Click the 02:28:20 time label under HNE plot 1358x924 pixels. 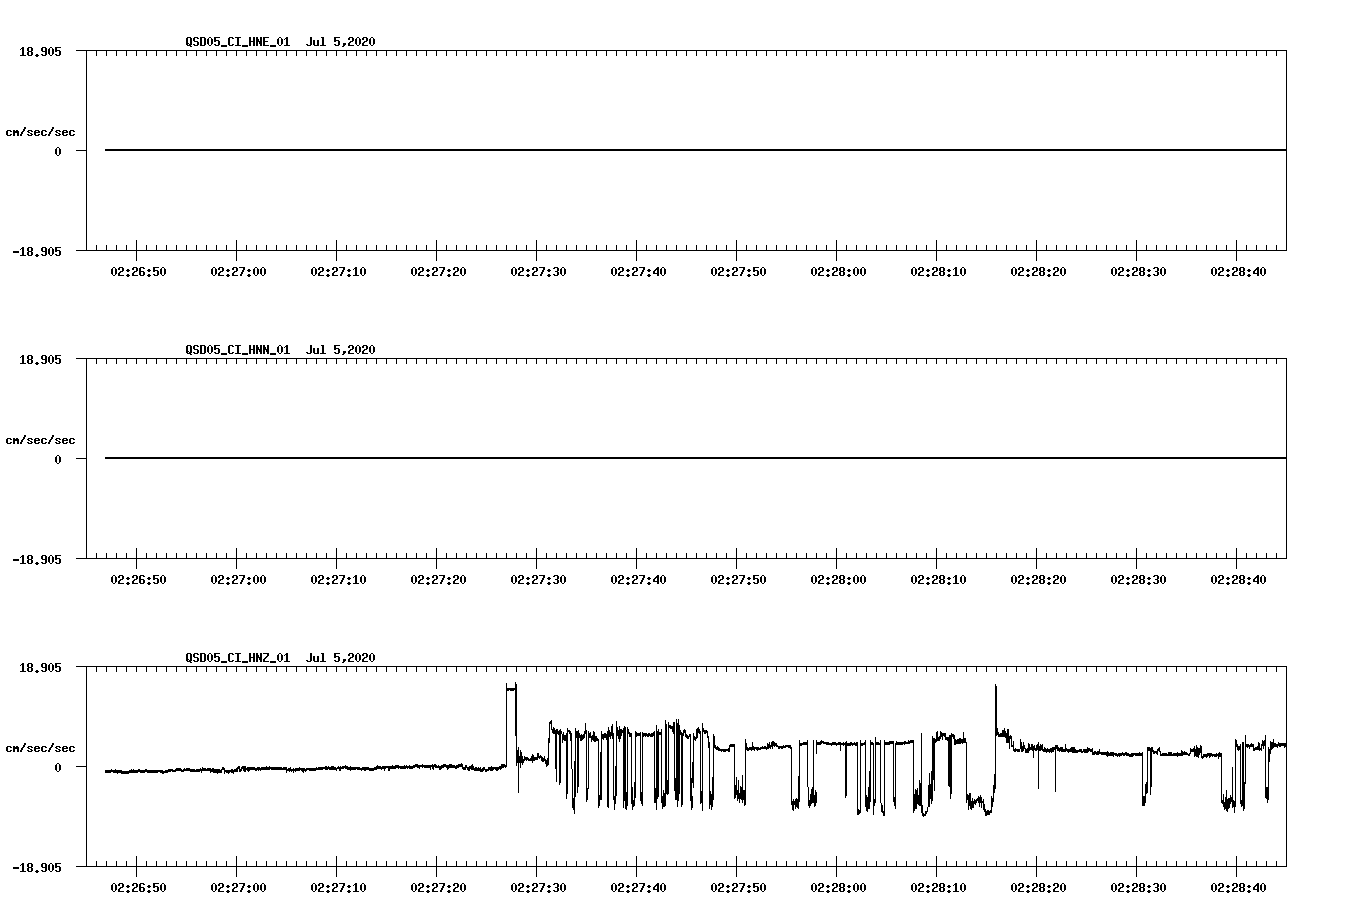(x=1038, y=272)
